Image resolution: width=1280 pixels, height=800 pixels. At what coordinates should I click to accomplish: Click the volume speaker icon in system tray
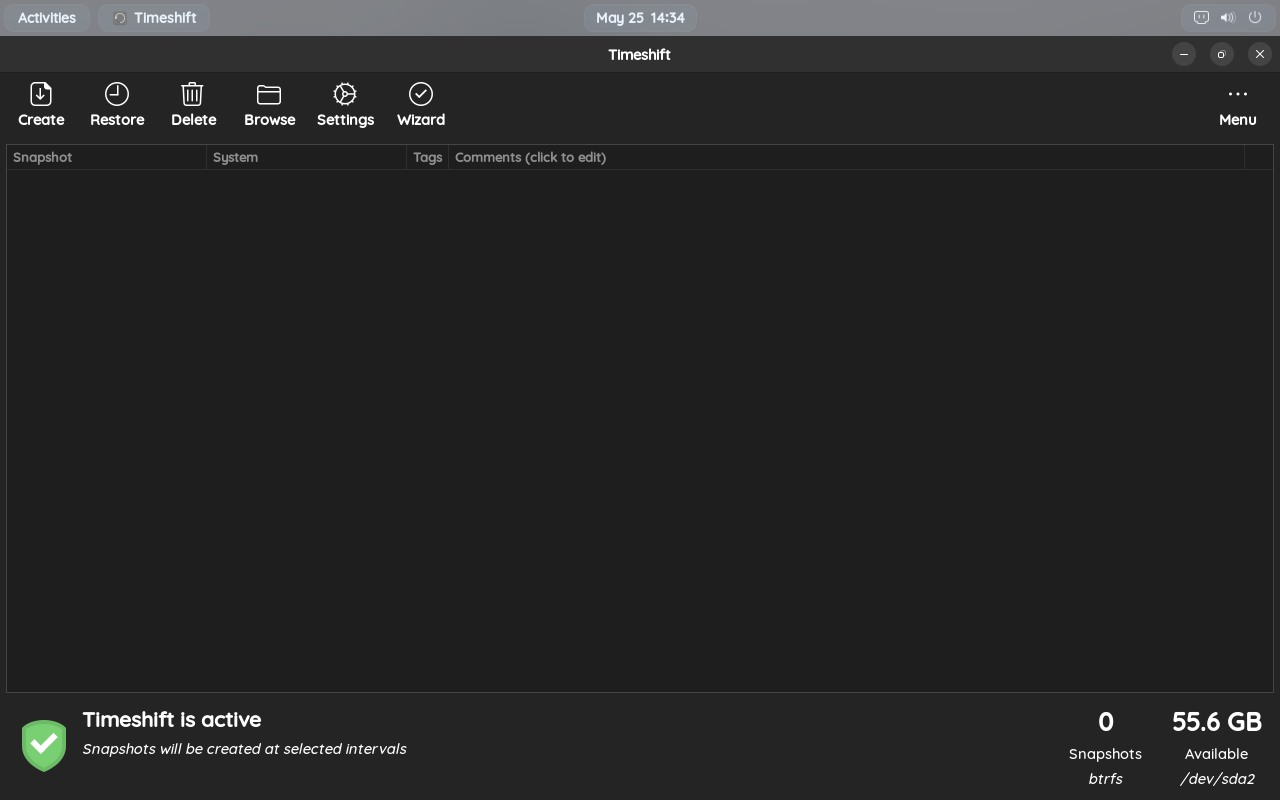pos(1228,18)
